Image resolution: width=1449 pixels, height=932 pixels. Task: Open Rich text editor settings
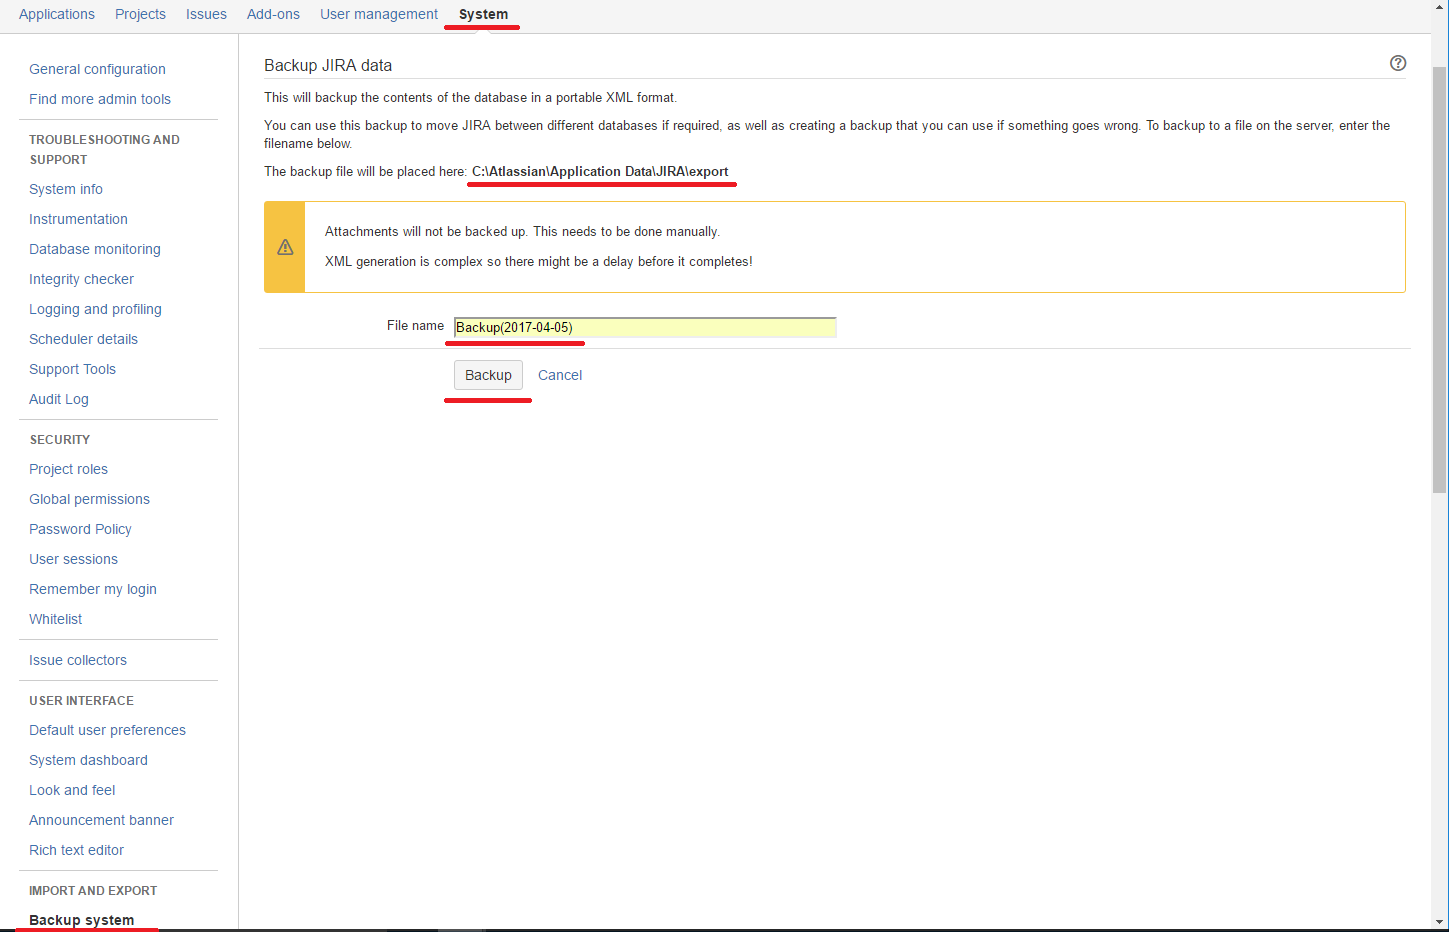(76, 850)
